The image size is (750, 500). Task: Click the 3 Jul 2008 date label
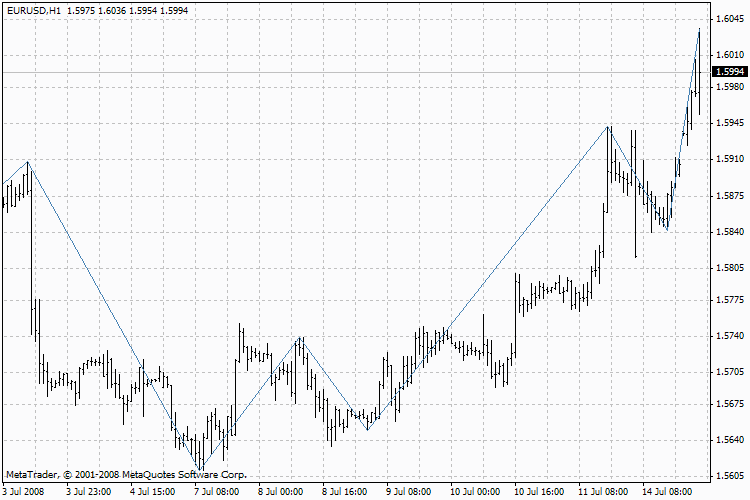[23, 491]
